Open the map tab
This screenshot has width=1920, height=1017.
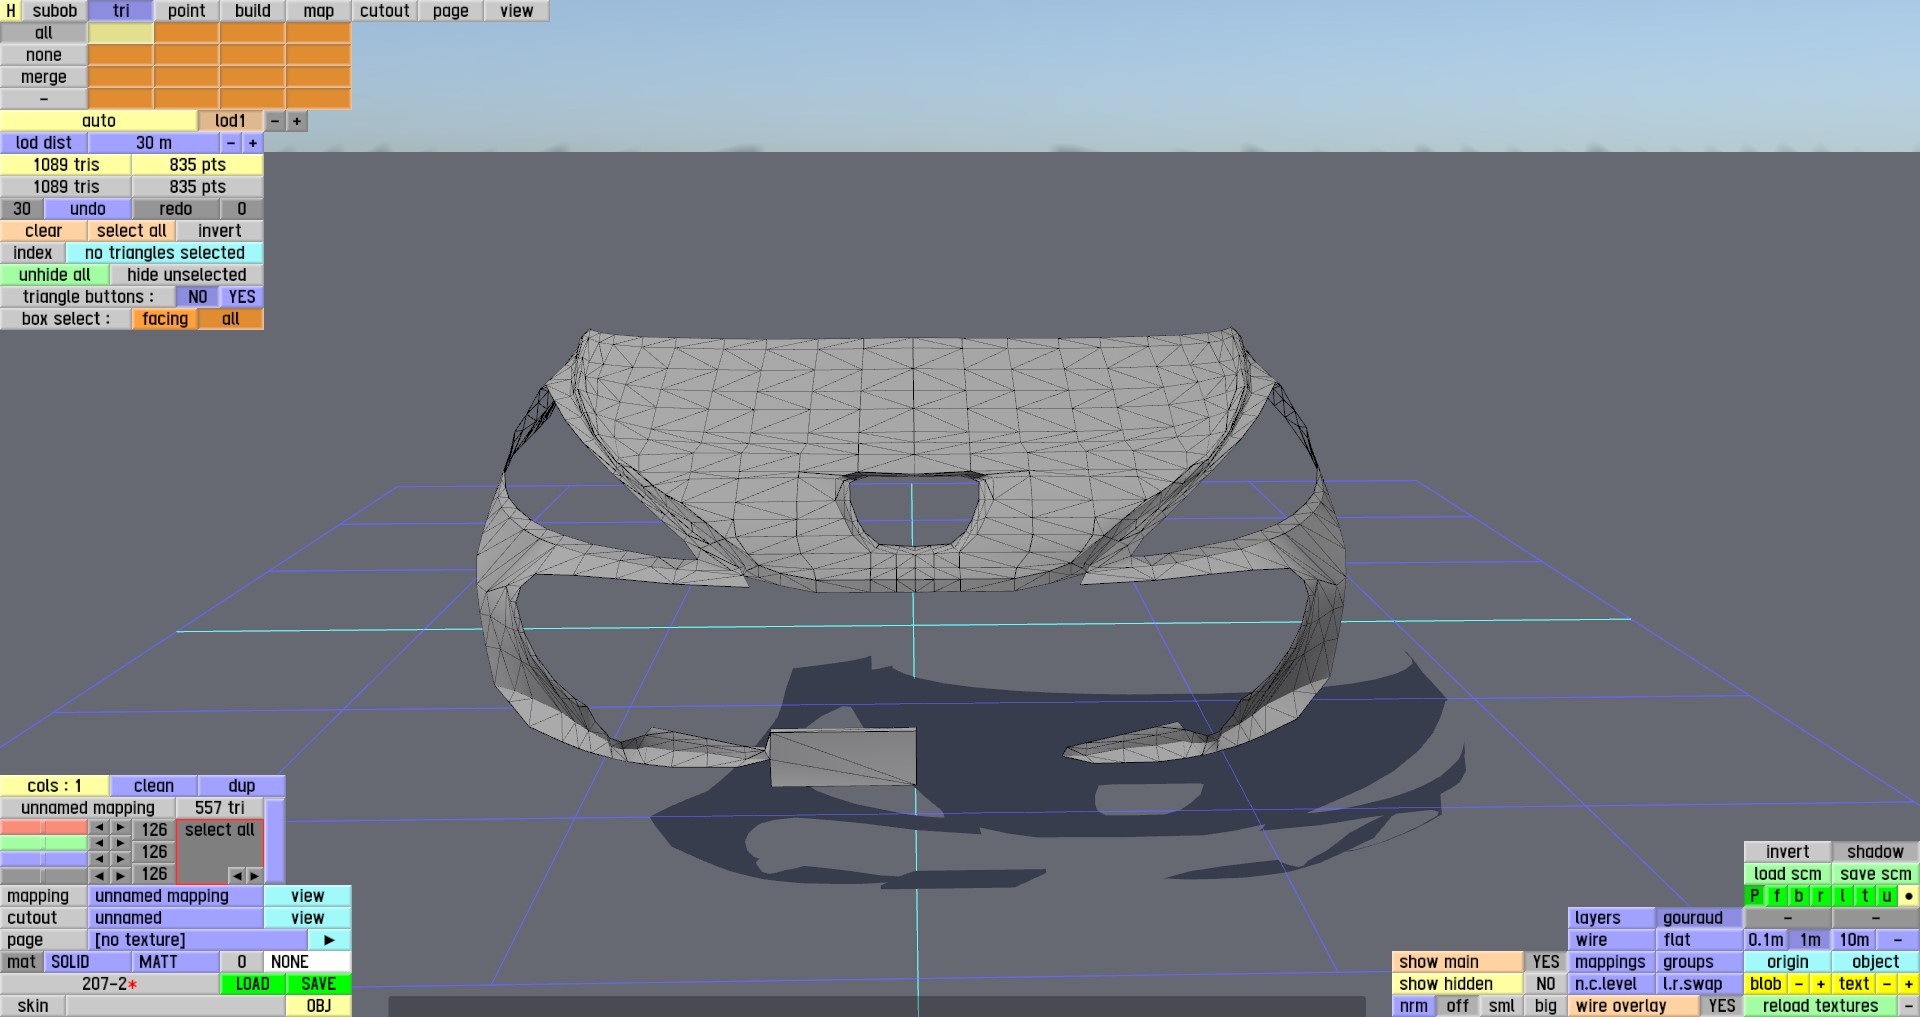click(x=319, y=11)
